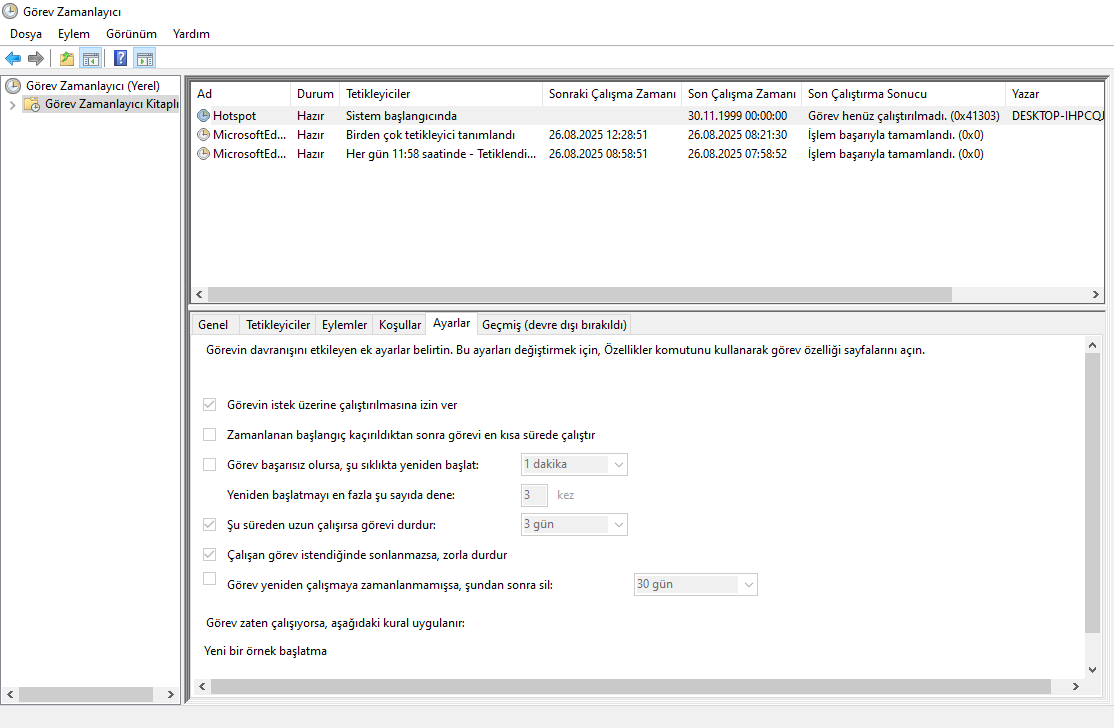Click the retry count field showing 3
Image resolution: width=1114 pixels, height=728 pixels.
(x=534, y=495)
